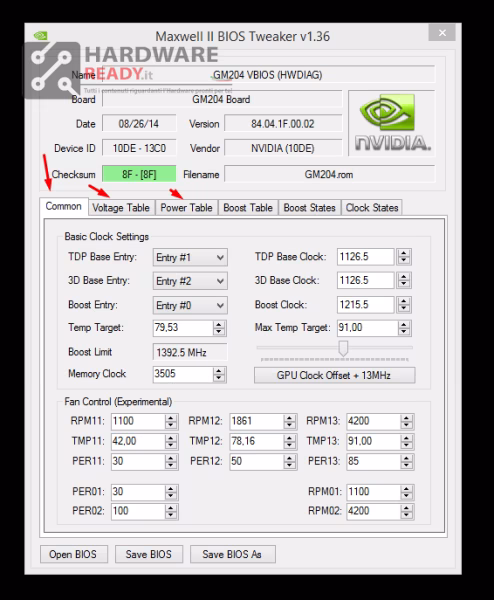
Task: Switch to the Common tab
Action: click(64, 206)
